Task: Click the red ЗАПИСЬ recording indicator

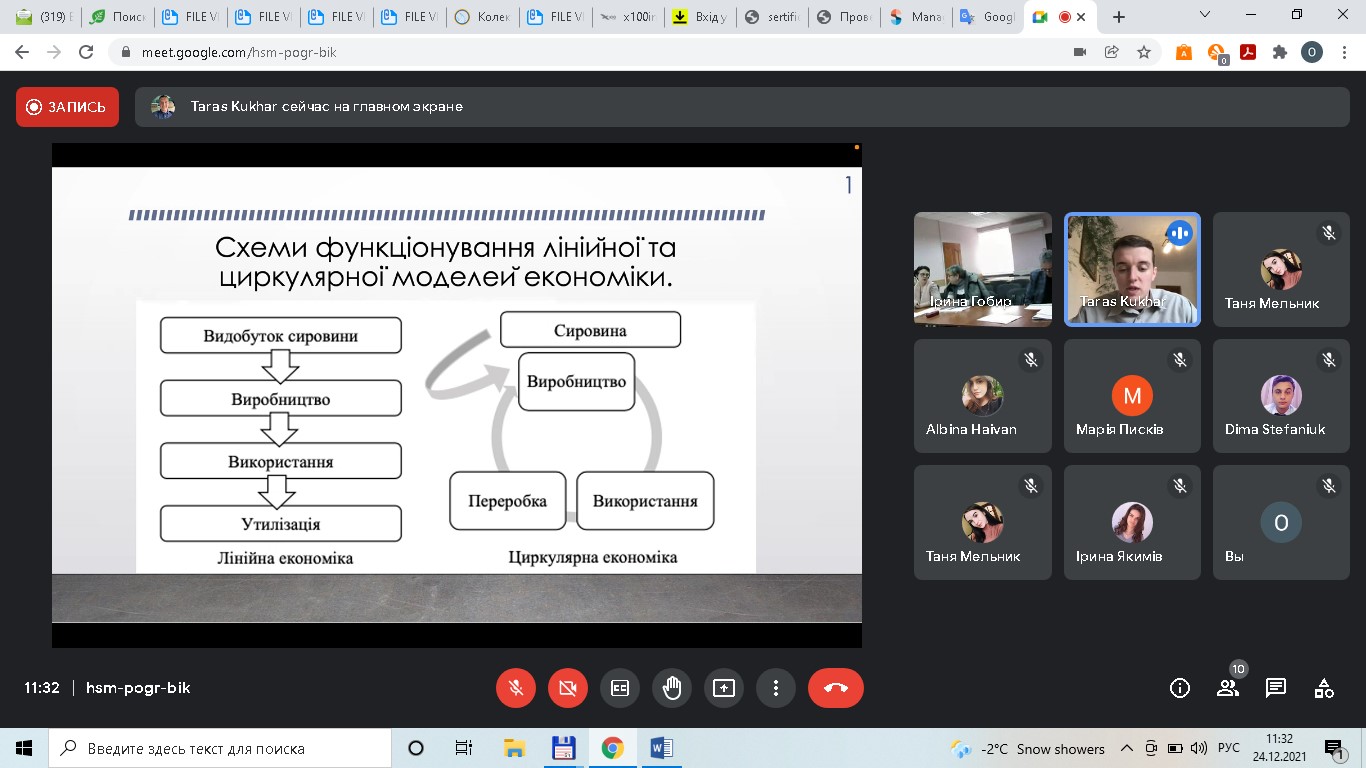Action: [67, 107]
